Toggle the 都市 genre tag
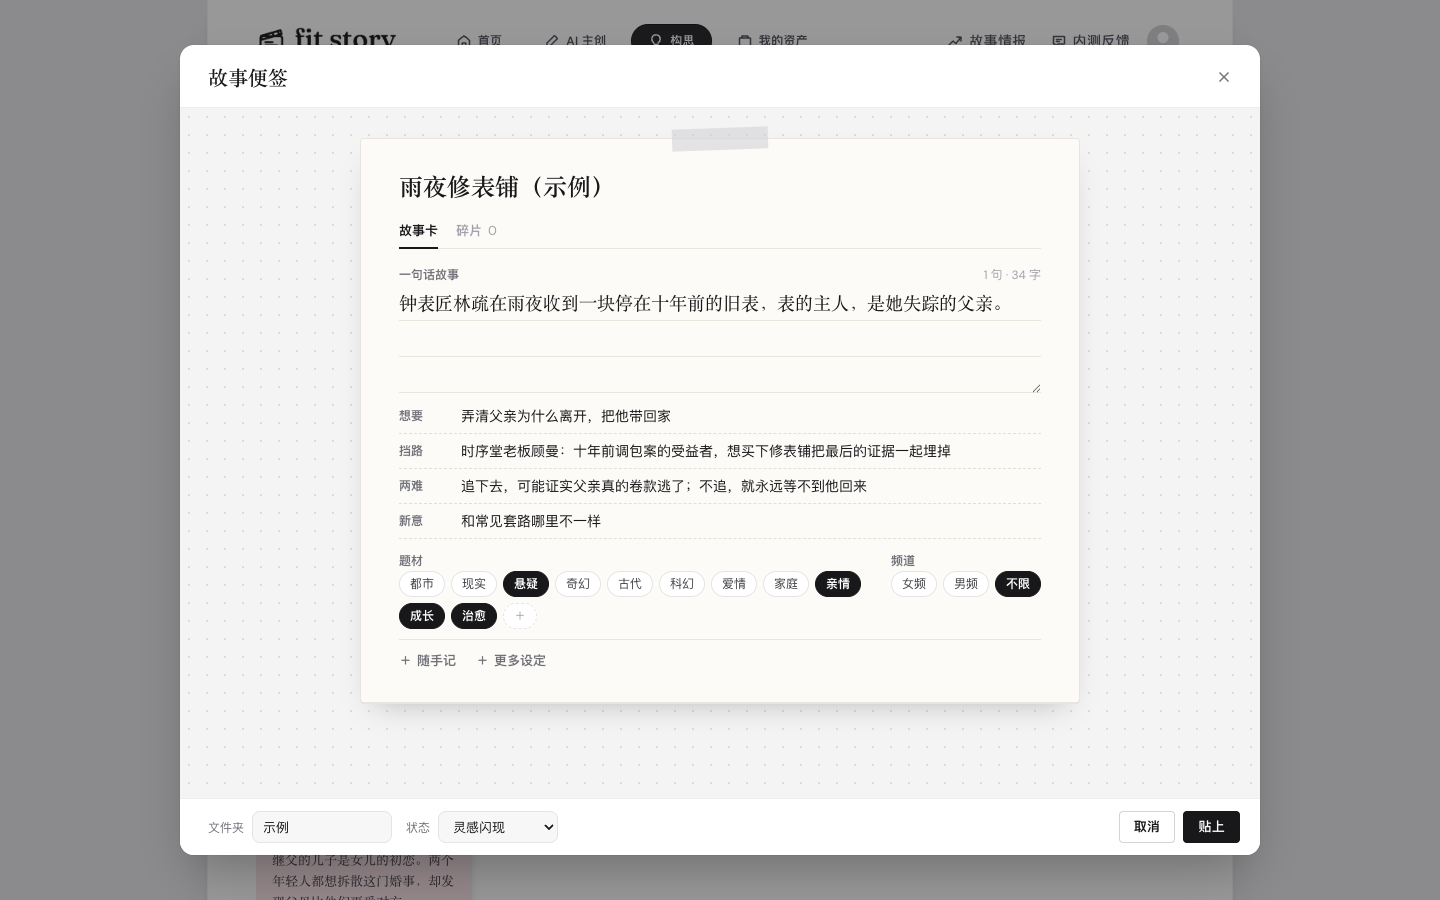Viewport: 1440px width, 900px height. click(422, 584)
